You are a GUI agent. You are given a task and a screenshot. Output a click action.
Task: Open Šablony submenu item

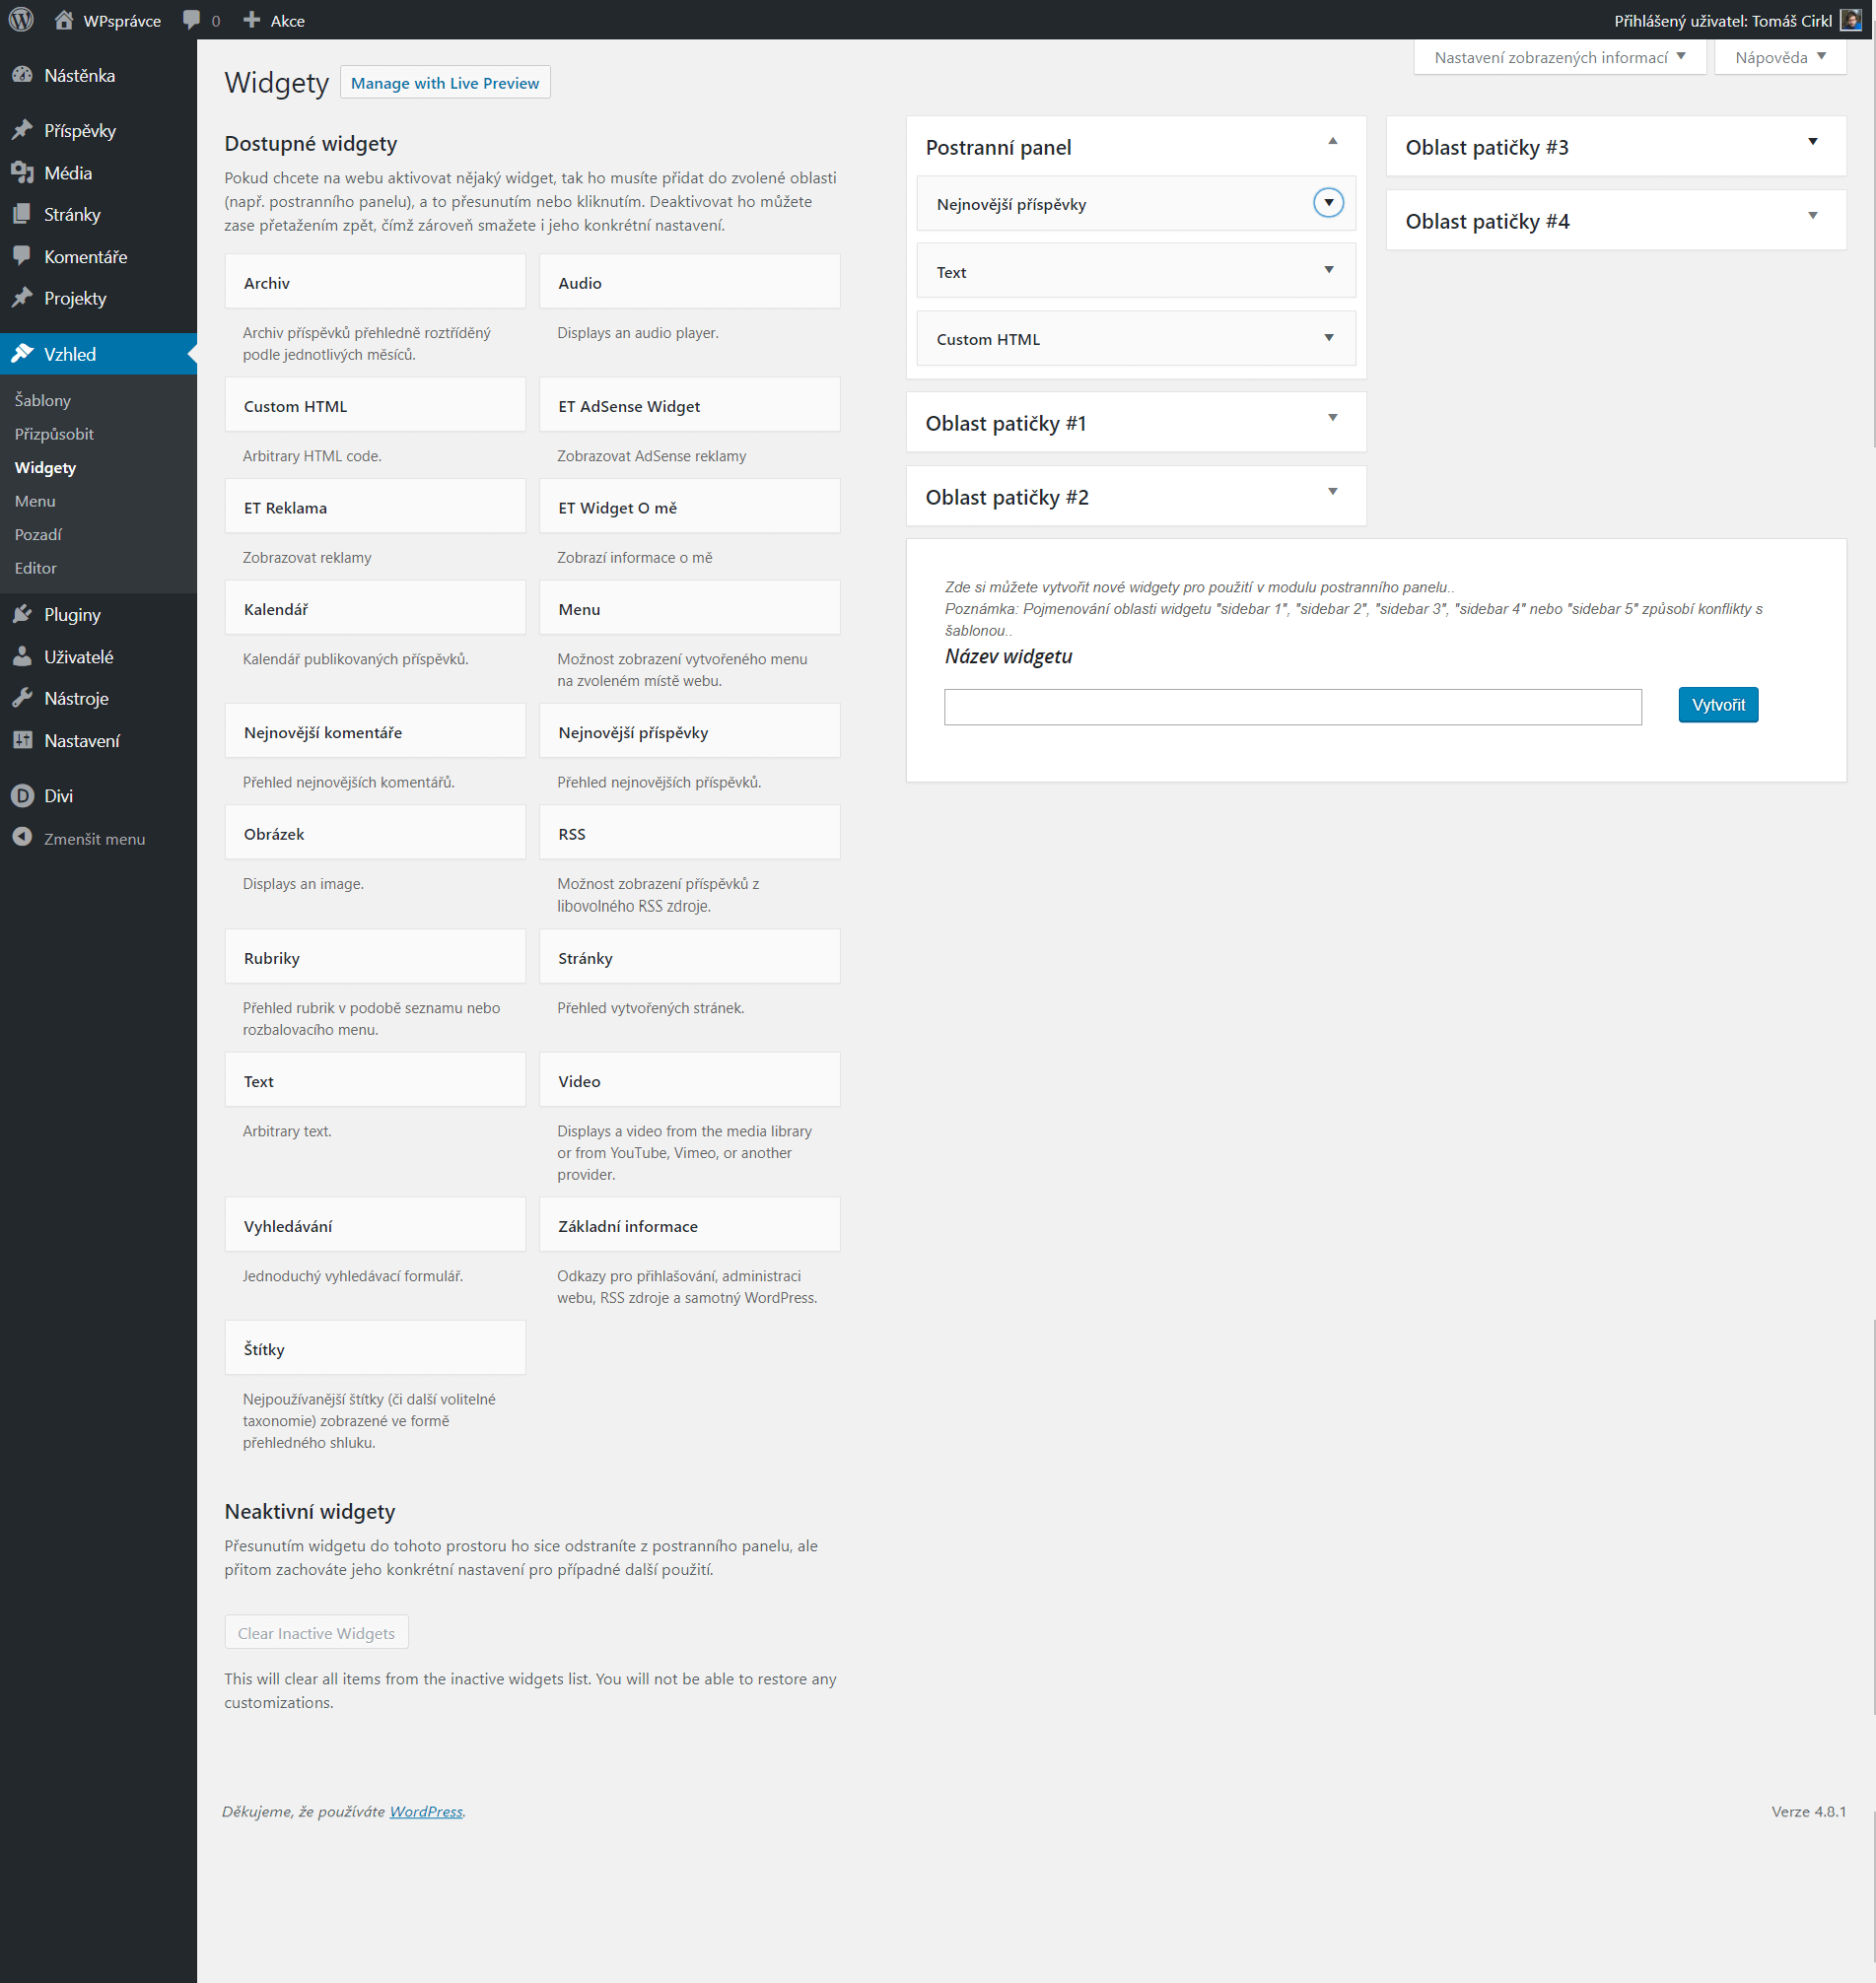tap(43, 400)
